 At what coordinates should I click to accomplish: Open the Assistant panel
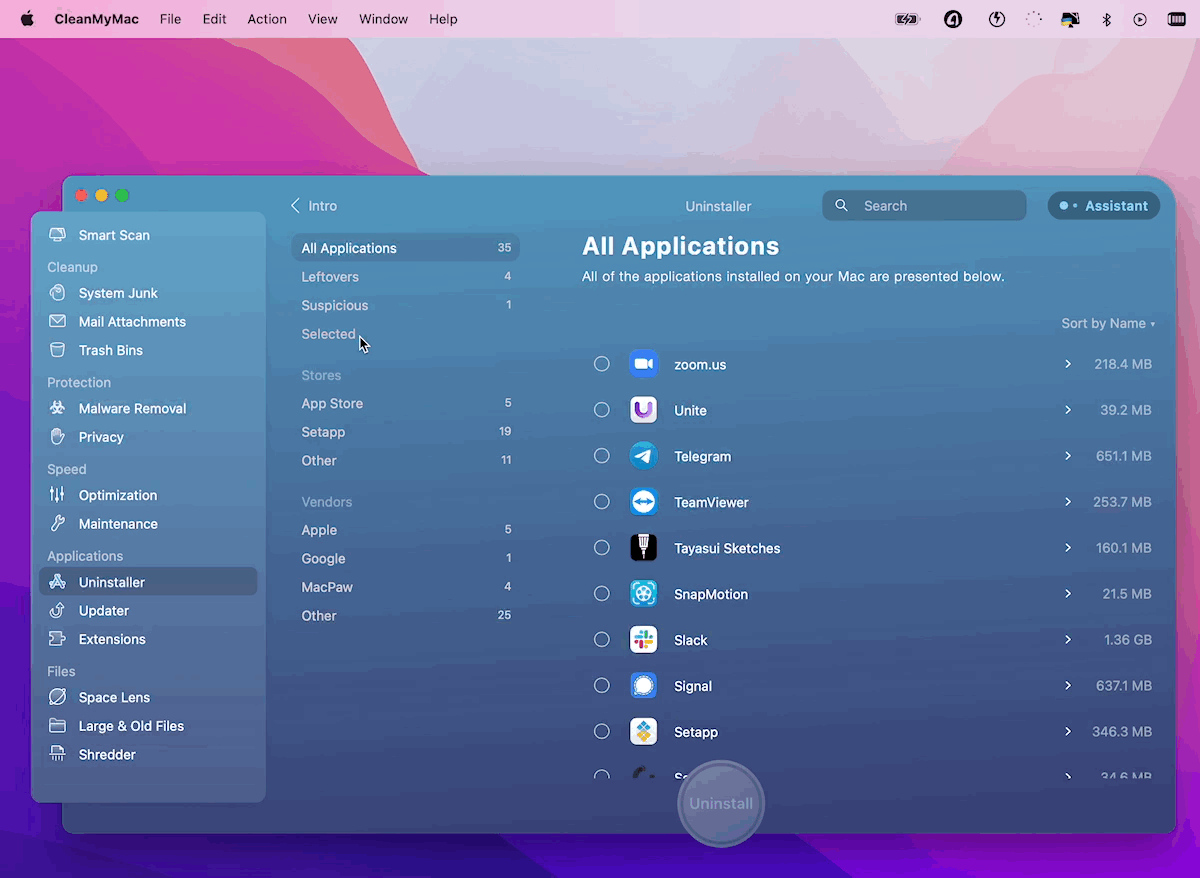coord(1104,206)
